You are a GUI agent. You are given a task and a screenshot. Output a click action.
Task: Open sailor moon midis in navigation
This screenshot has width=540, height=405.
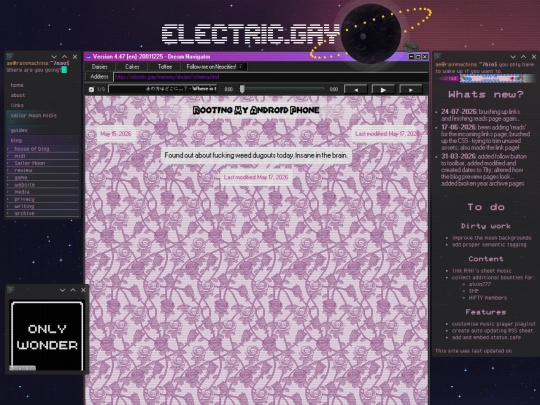click(x=33, y=115)
